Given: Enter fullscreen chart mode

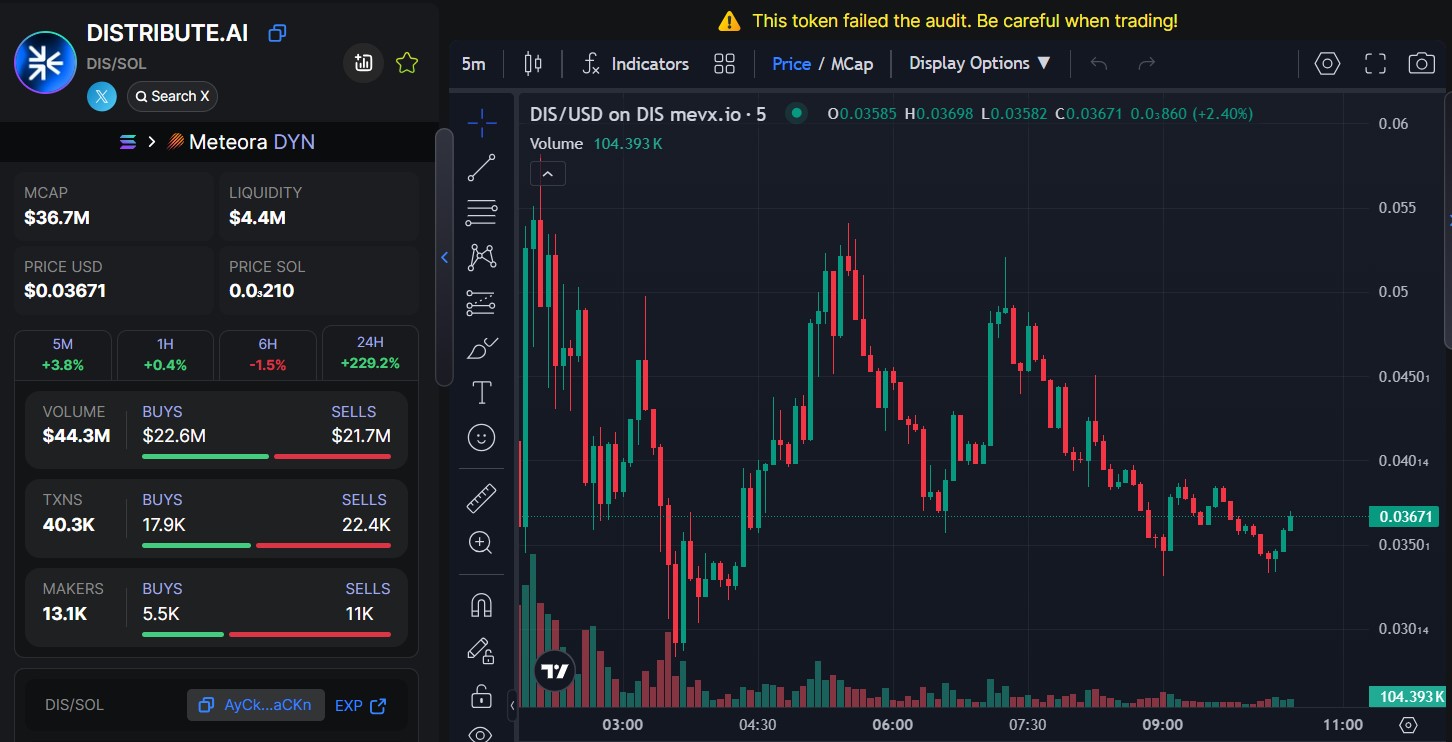Looking at the screenshot, I should click(1376, 64).
